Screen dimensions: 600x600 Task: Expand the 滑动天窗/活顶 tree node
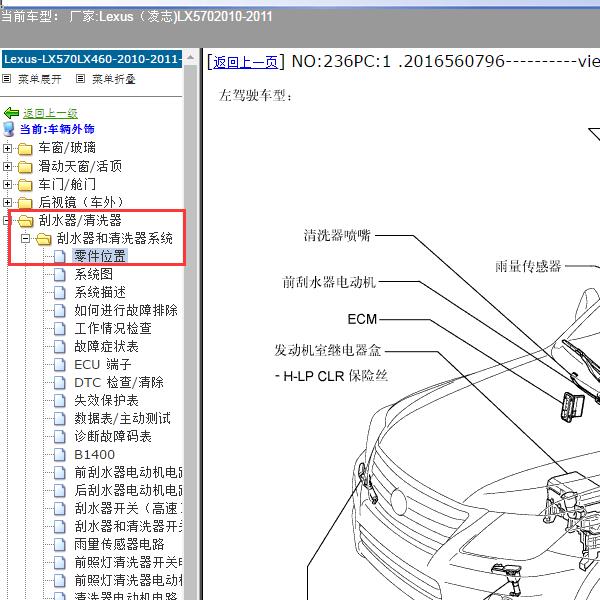[x=7, y=166]
